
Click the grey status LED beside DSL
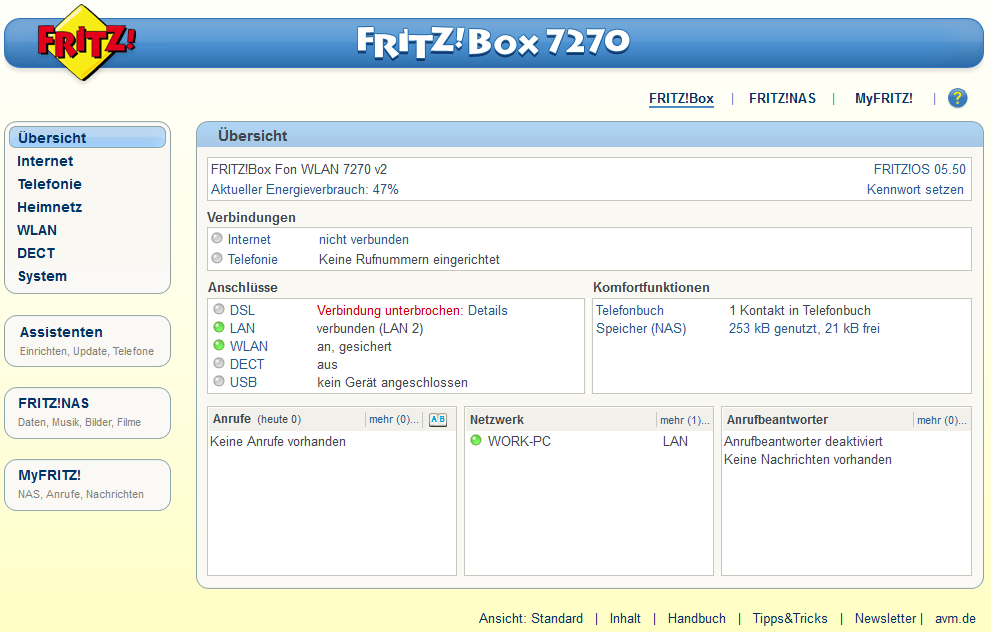[219, 309]
